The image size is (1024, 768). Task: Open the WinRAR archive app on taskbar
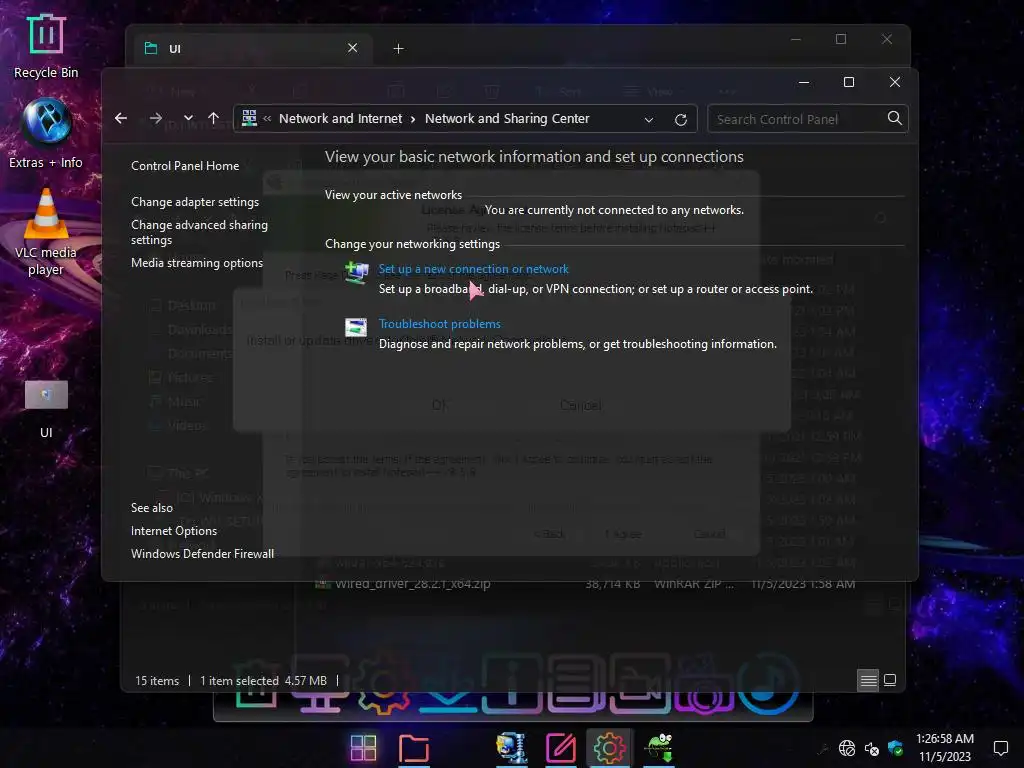511,748
